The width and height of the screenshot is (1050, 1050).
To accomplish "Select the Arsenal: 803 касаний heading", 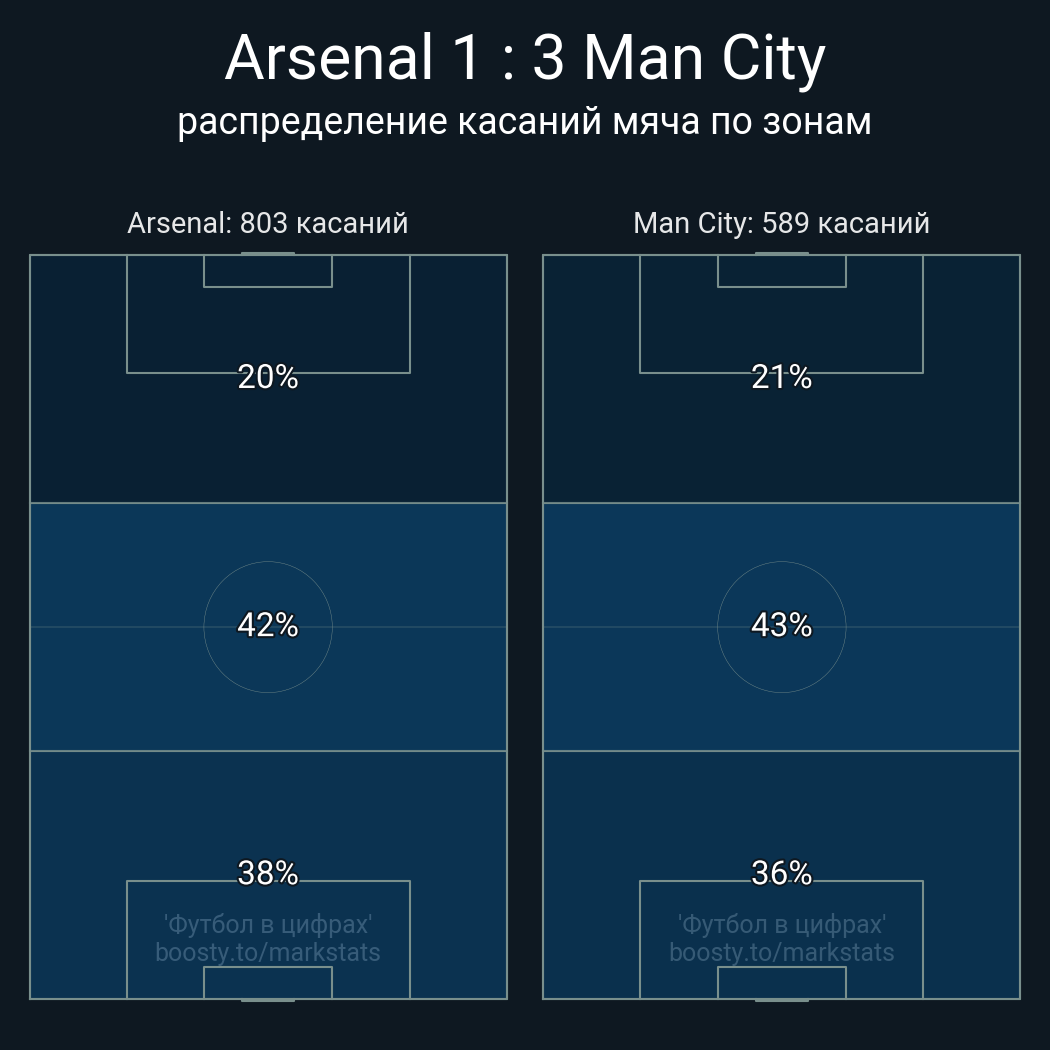I will click(268, 223).
